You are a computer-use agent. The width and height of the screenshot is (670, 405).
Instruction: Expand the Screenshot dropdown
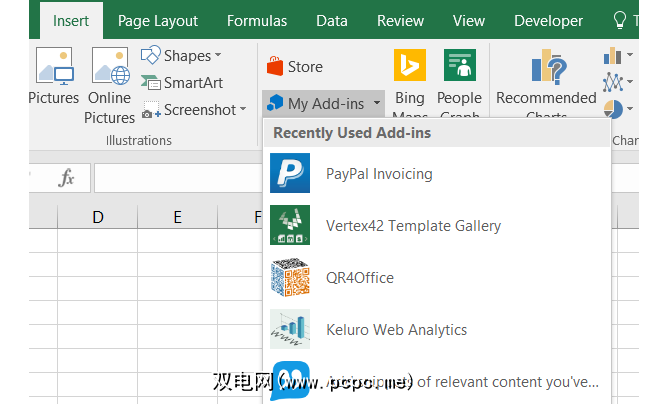point(192,110)
